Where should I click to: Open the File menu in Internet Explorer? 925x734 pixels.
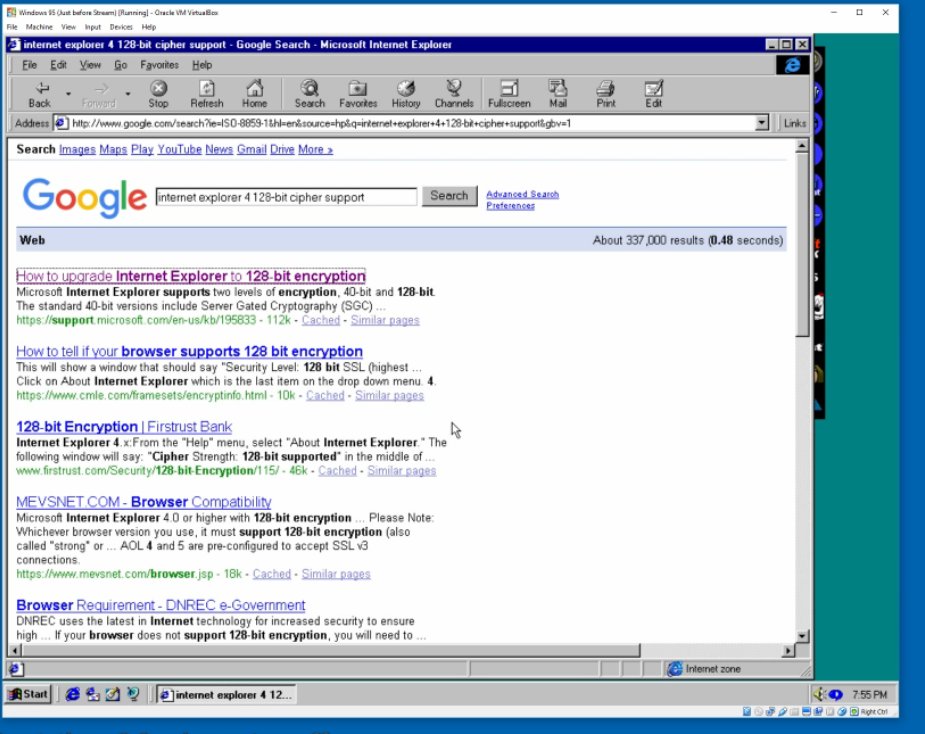[x=29, y=65]
